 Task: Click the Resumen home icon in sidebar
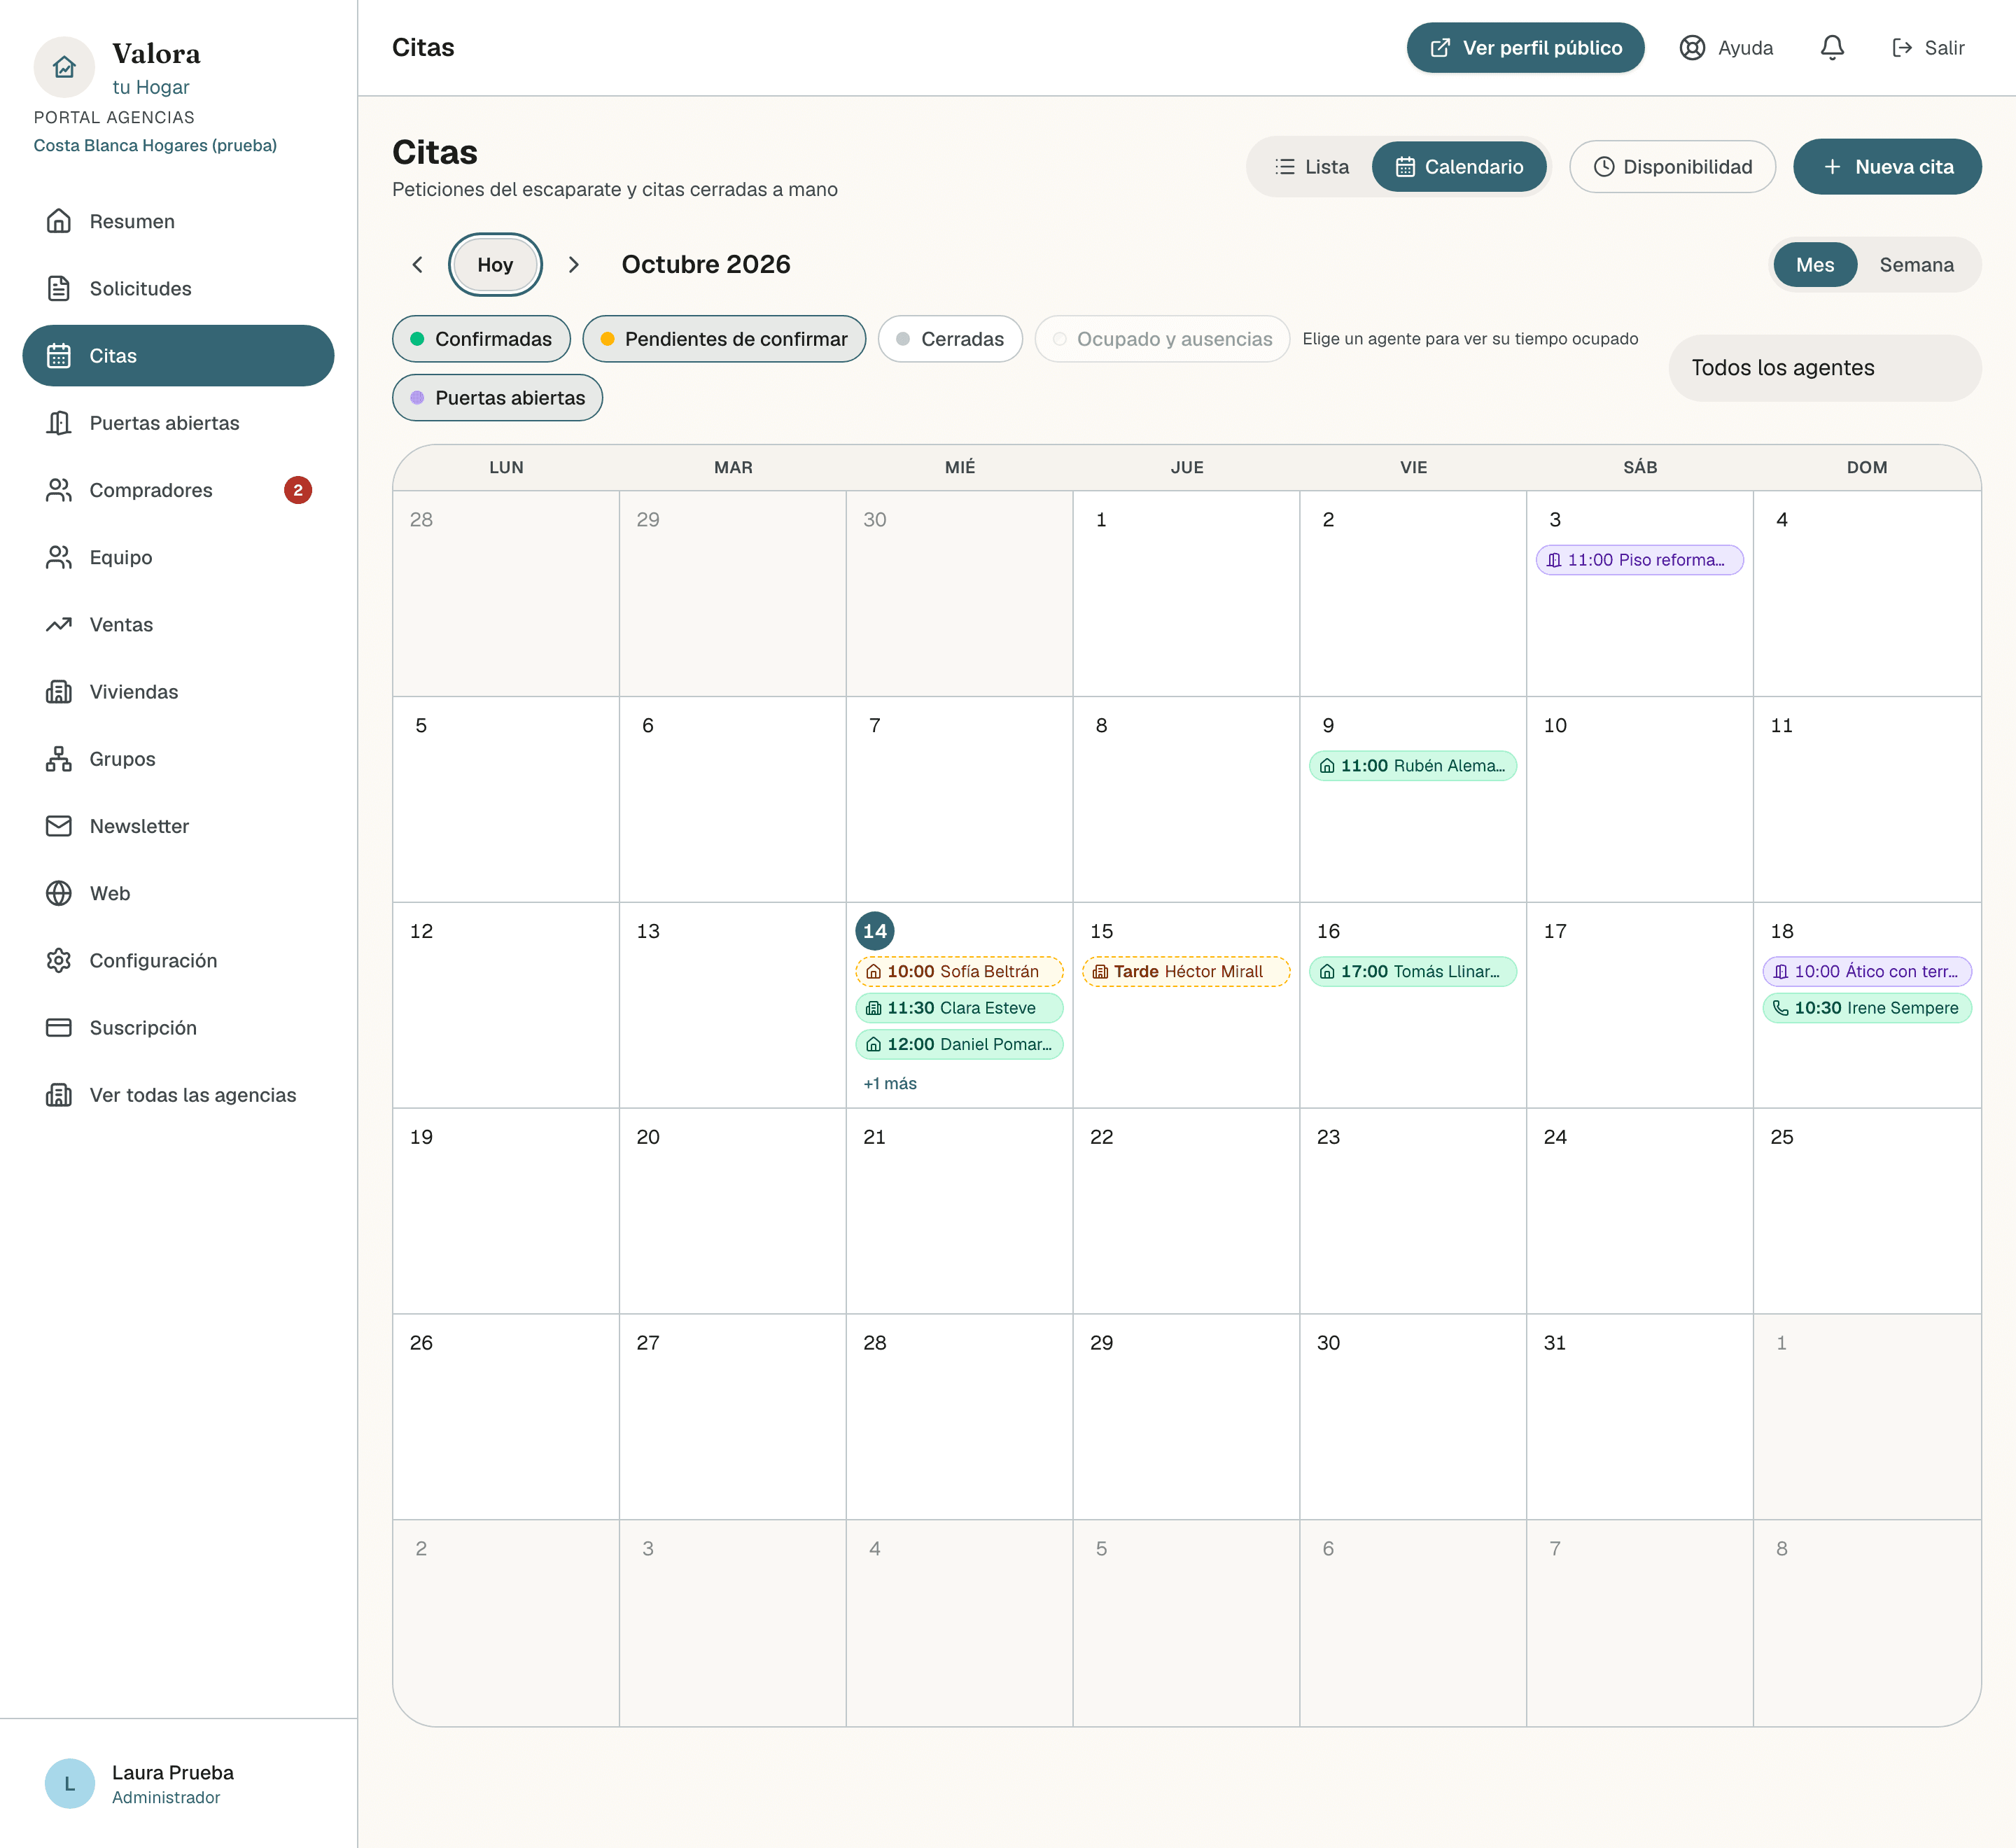pos(59,221)
